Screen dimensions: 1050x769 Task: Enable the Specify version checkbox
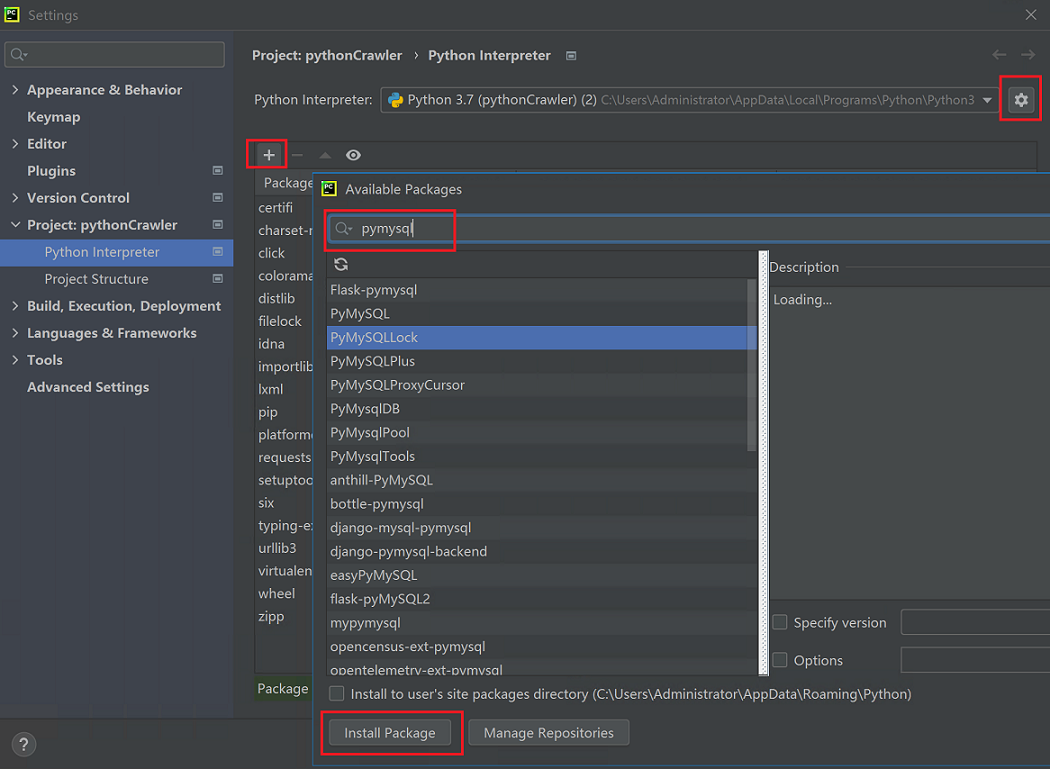[780, 622]
